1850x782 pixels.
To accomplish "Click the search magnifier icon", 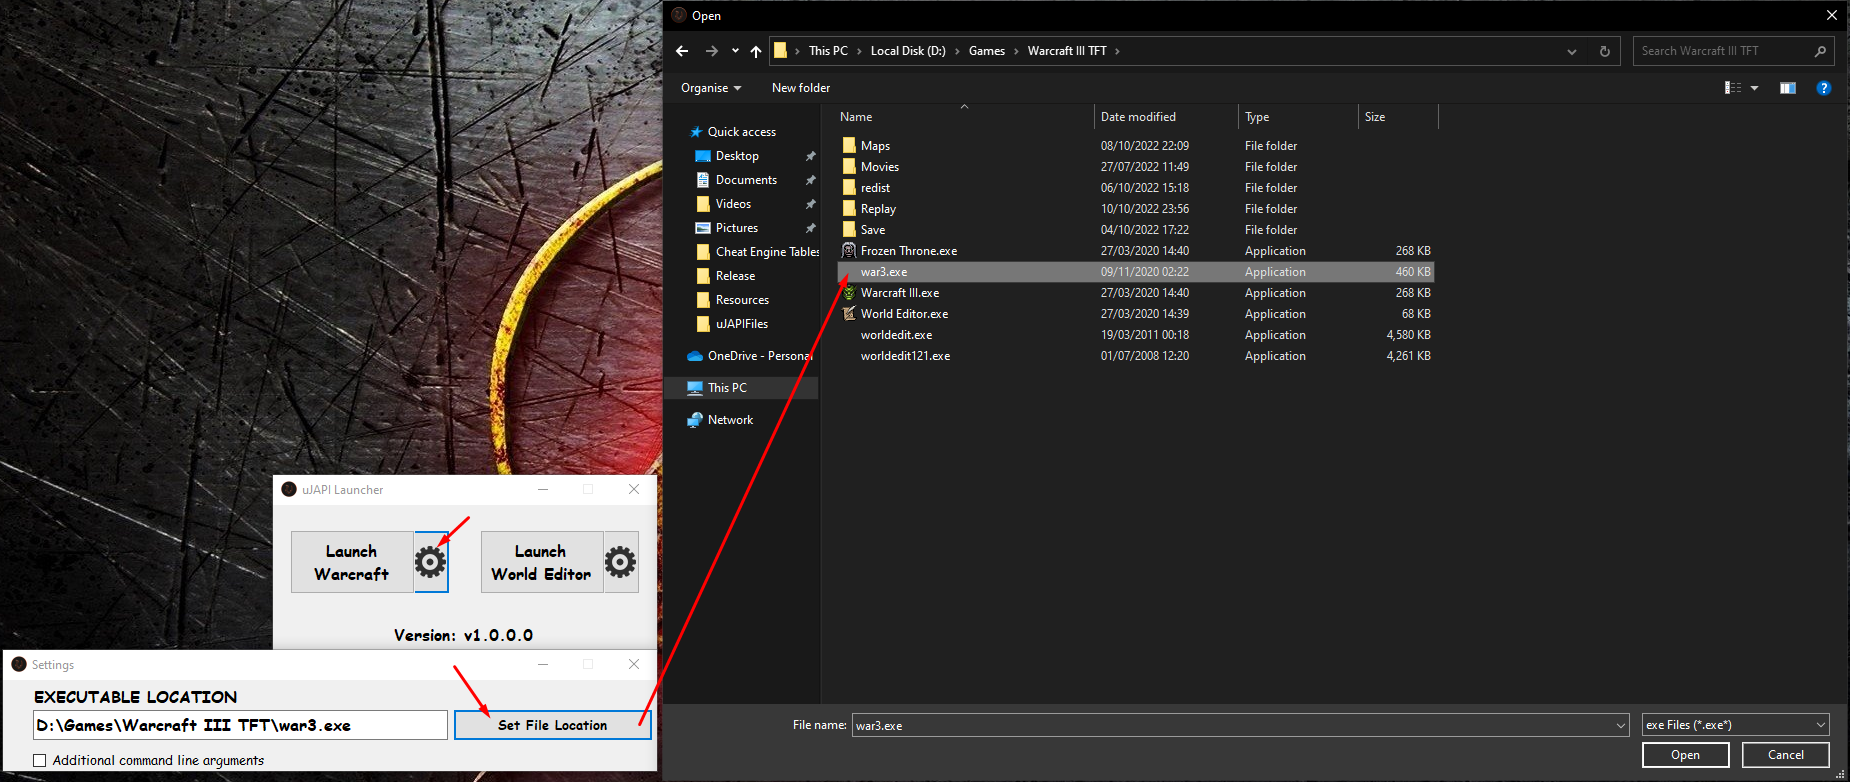I will [x=1821, y=51].
